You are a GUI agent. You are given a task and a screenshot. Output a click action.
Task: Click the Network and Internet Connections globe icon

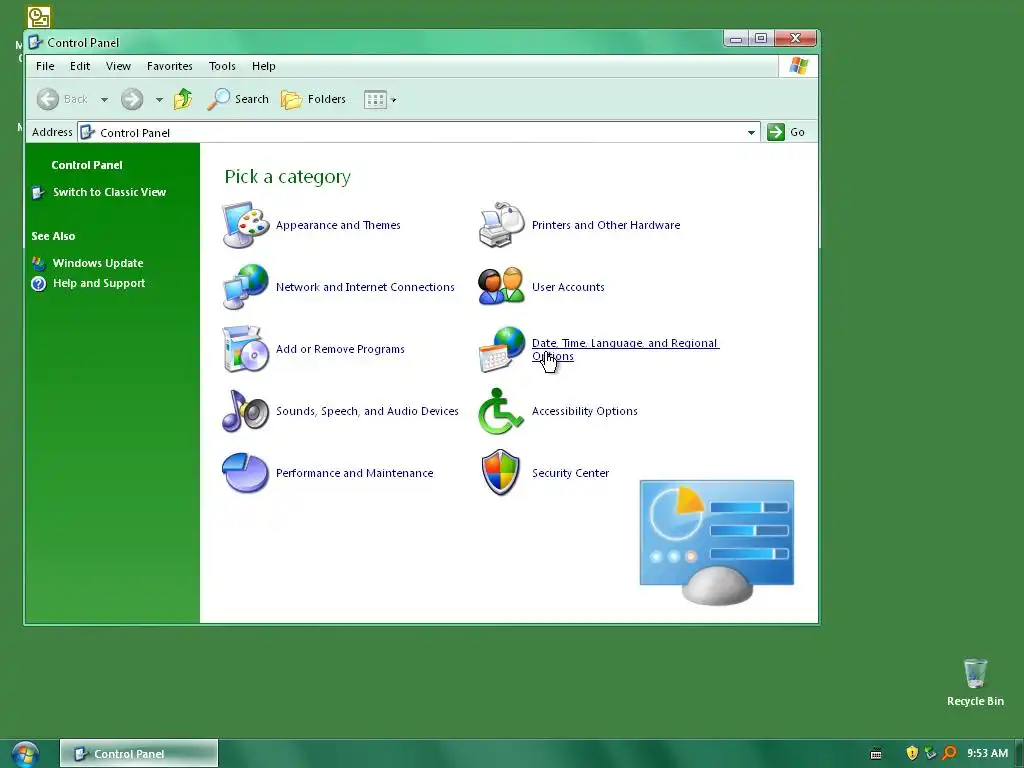coord(246,287)
